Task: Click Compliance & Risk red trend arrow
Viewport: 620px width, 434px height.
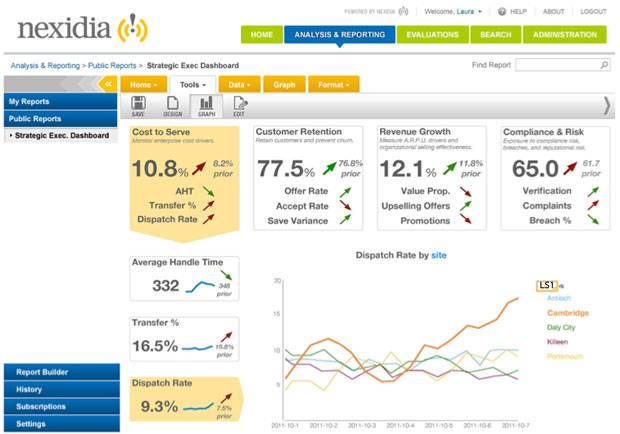Action: [x=570, y=168]
